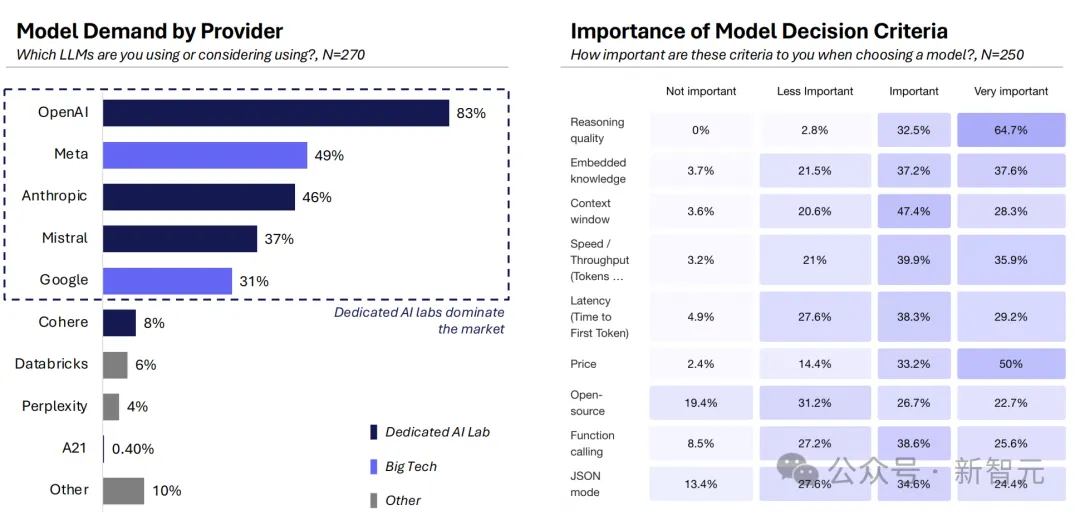
Task: Click the Mistral 37% bar
Action: coord(180,239)
